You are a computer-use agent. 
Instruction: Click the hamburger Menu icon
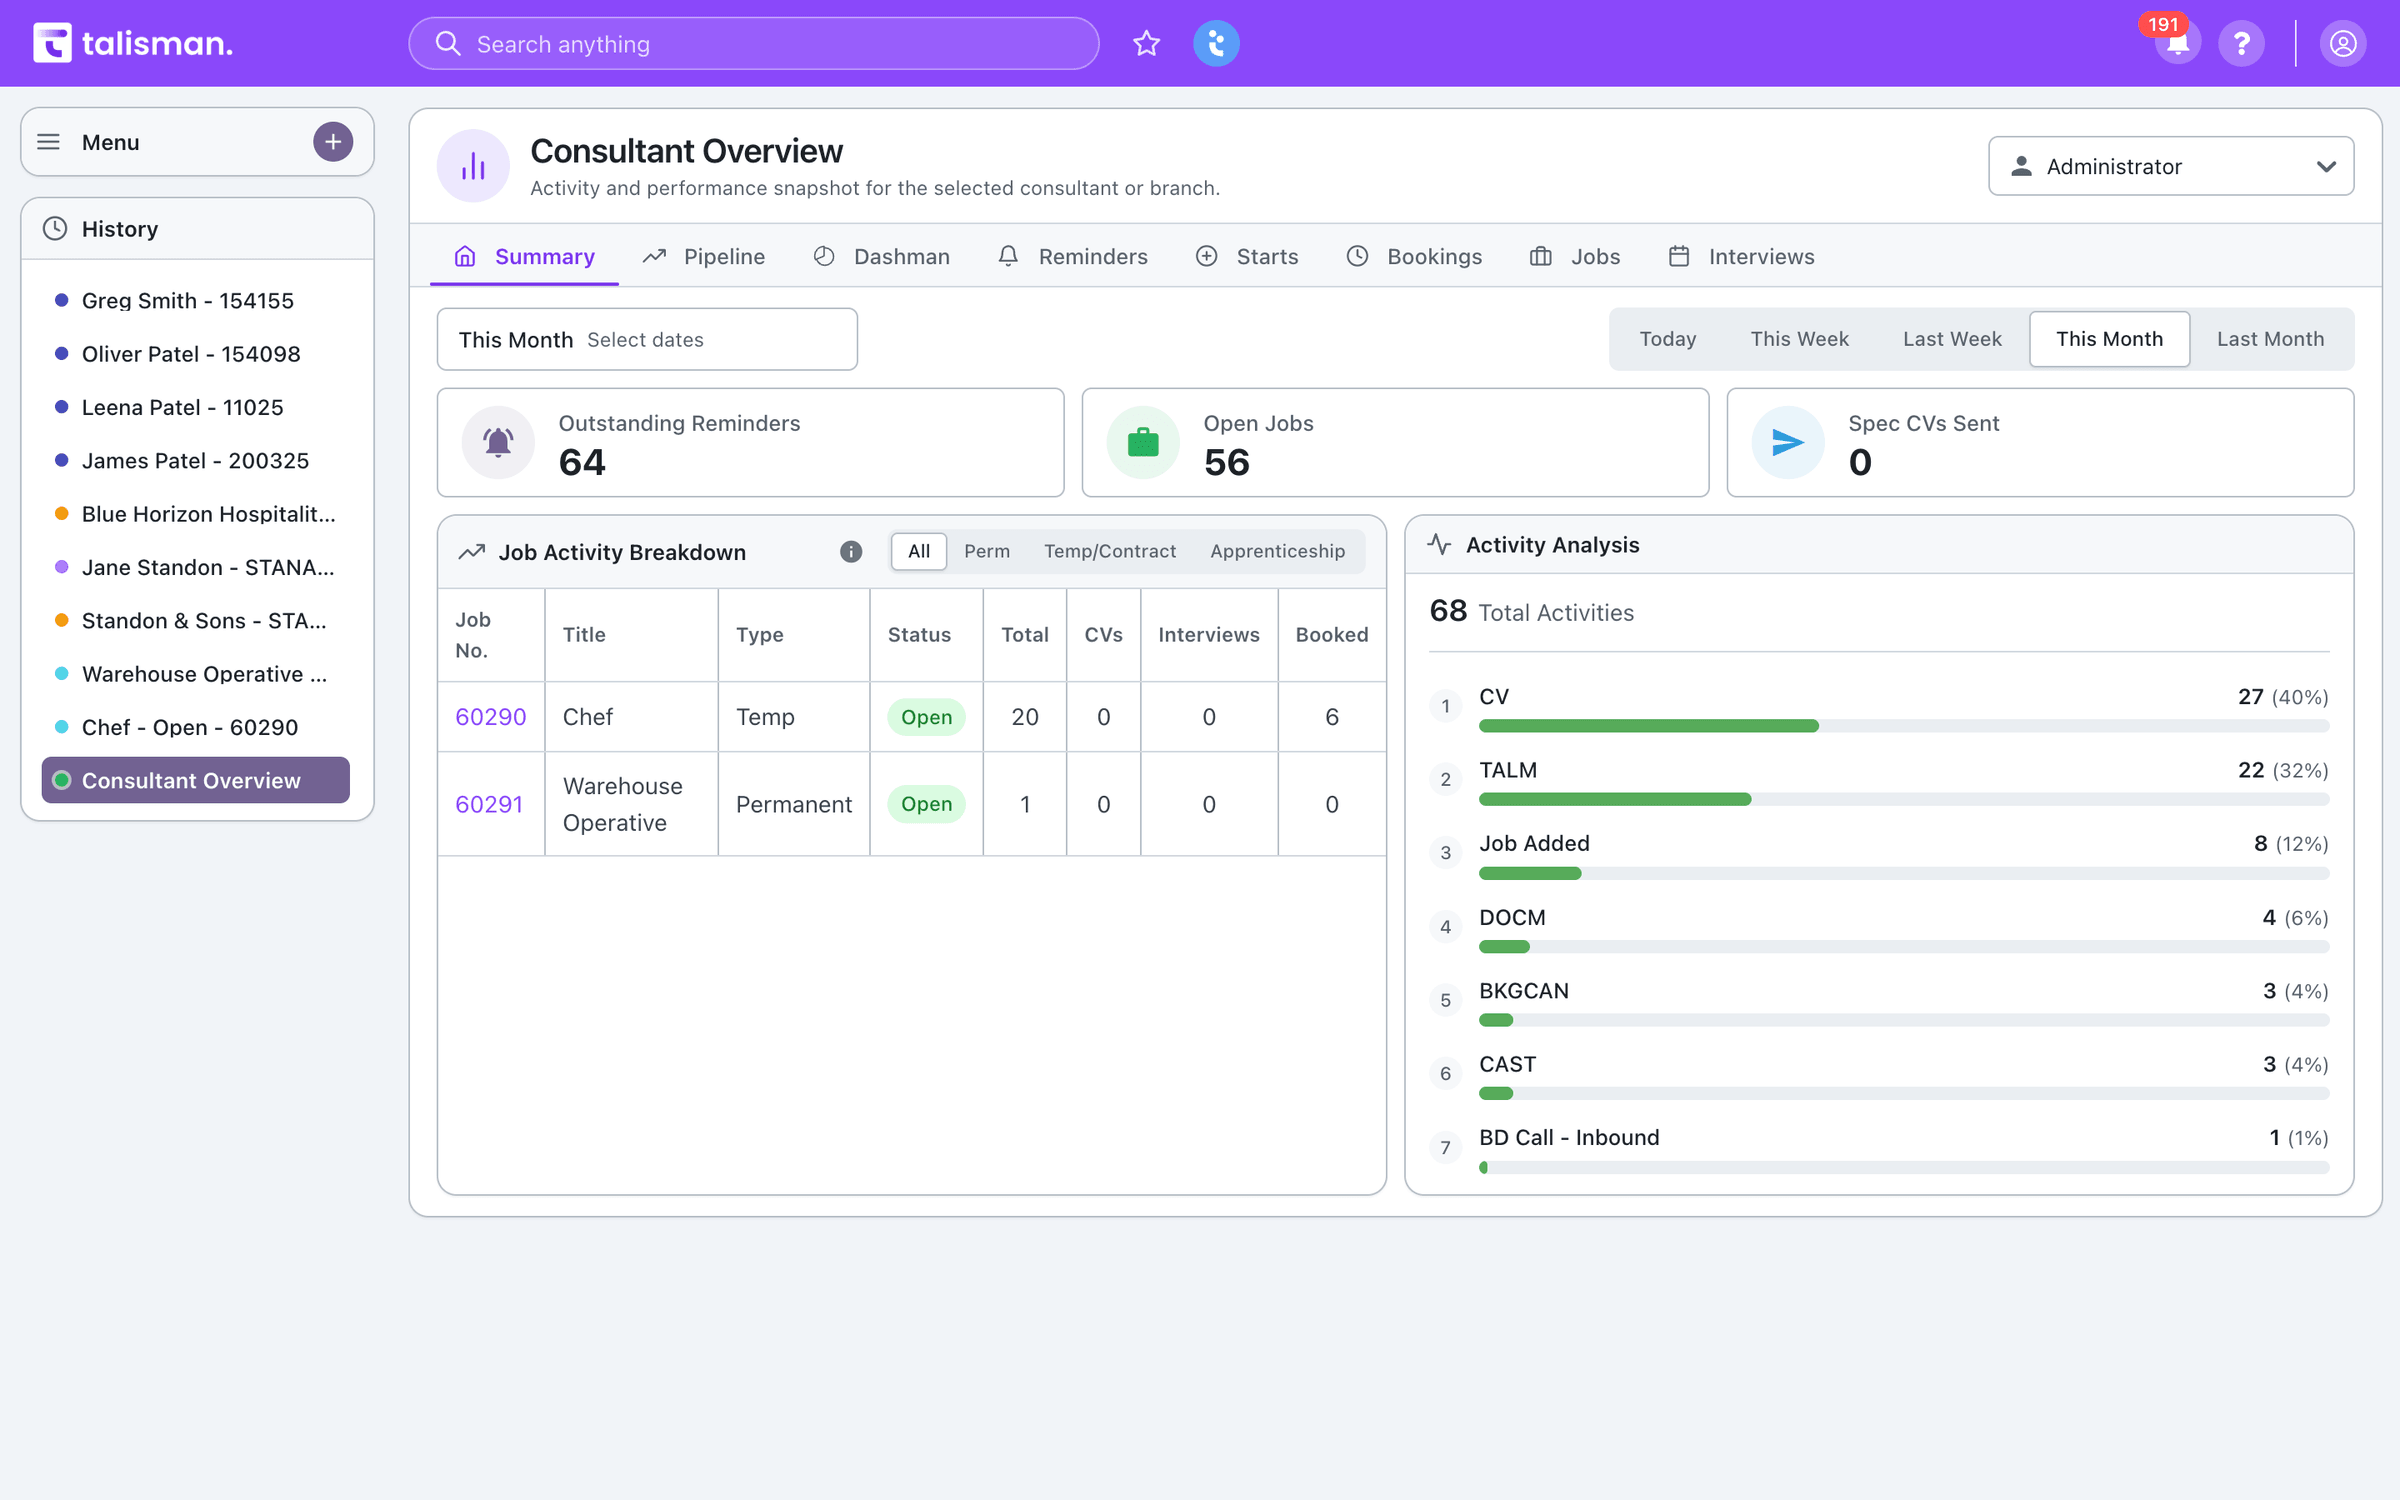(48, 142)
